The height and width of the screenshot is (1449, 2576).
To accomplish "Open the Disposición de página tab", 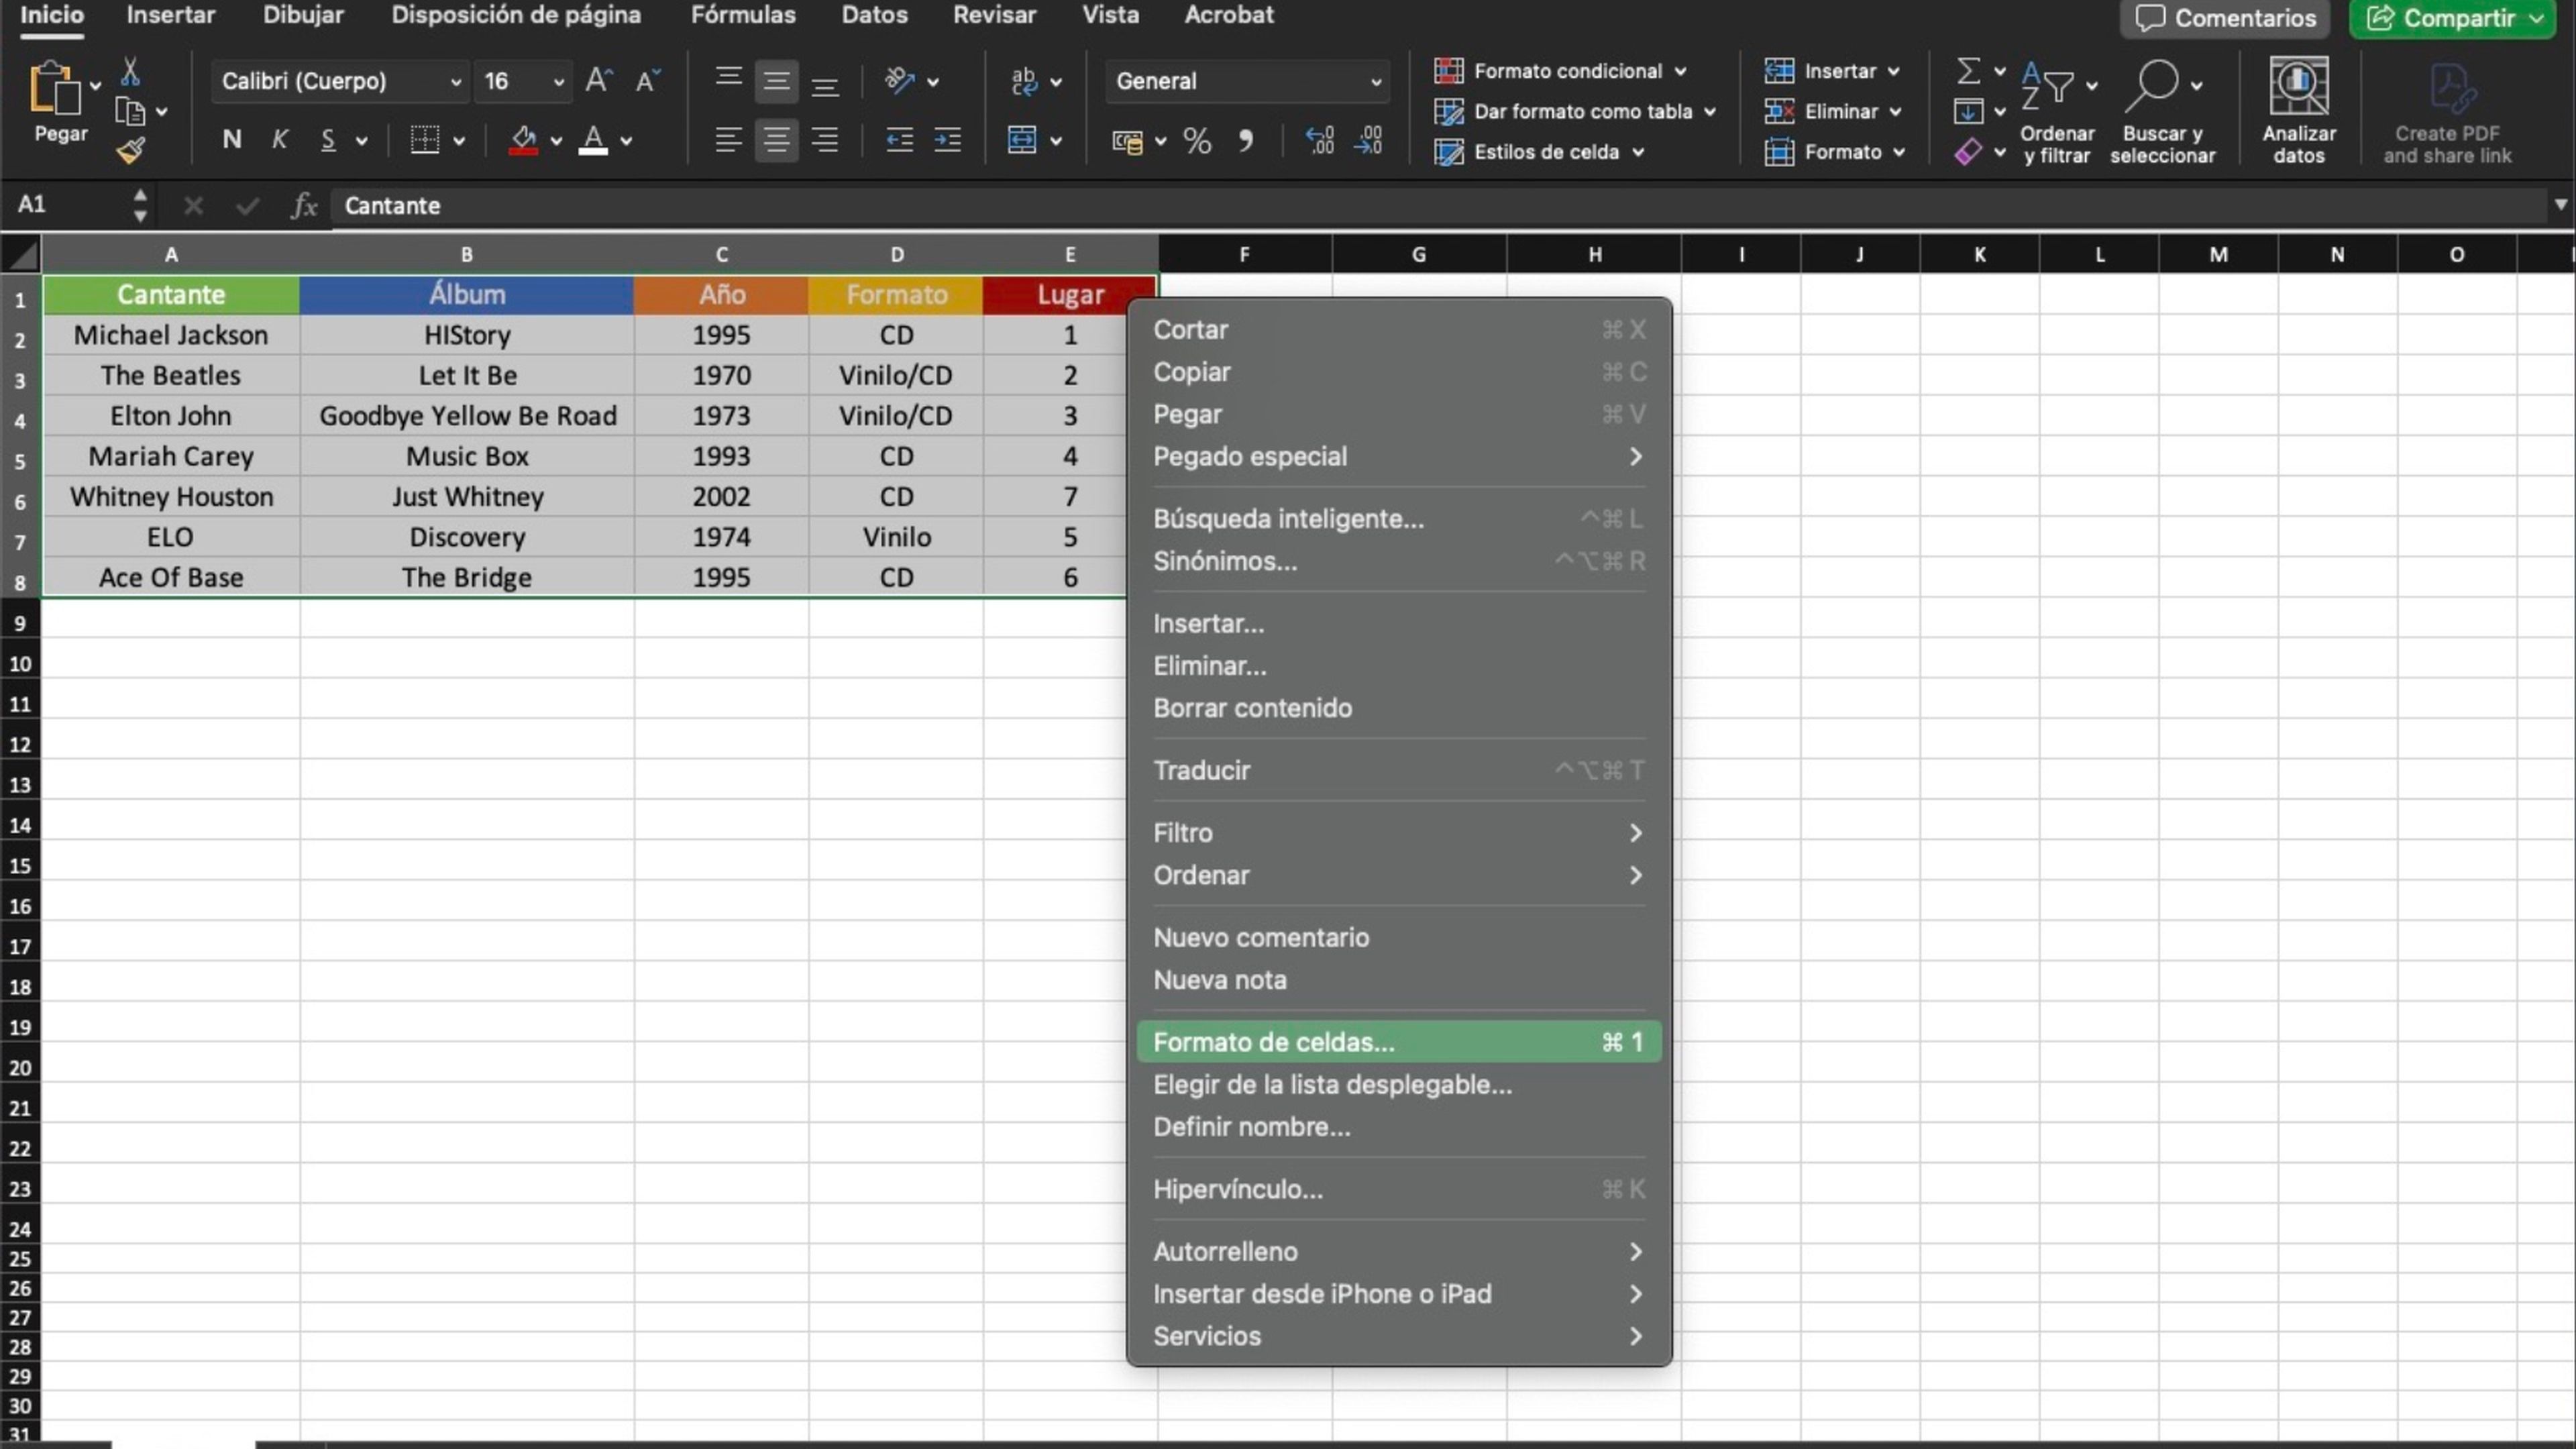I will (516, 15).
